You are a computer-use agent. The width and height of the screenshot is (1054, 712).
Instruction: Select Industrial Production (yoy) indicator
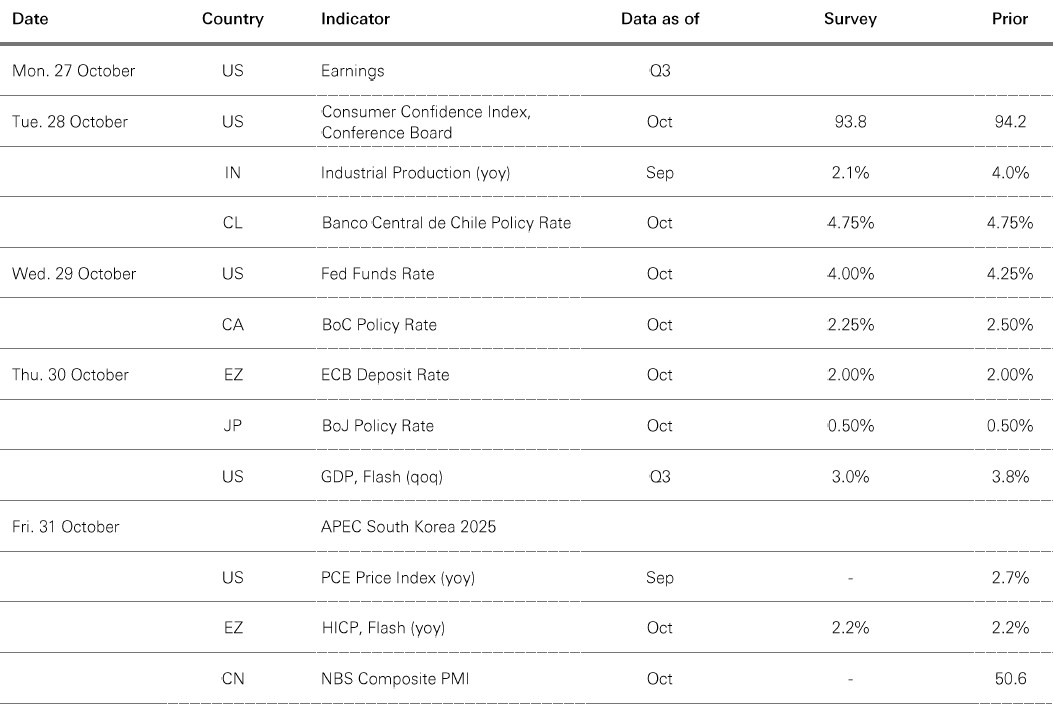click(x=415, y=173)
